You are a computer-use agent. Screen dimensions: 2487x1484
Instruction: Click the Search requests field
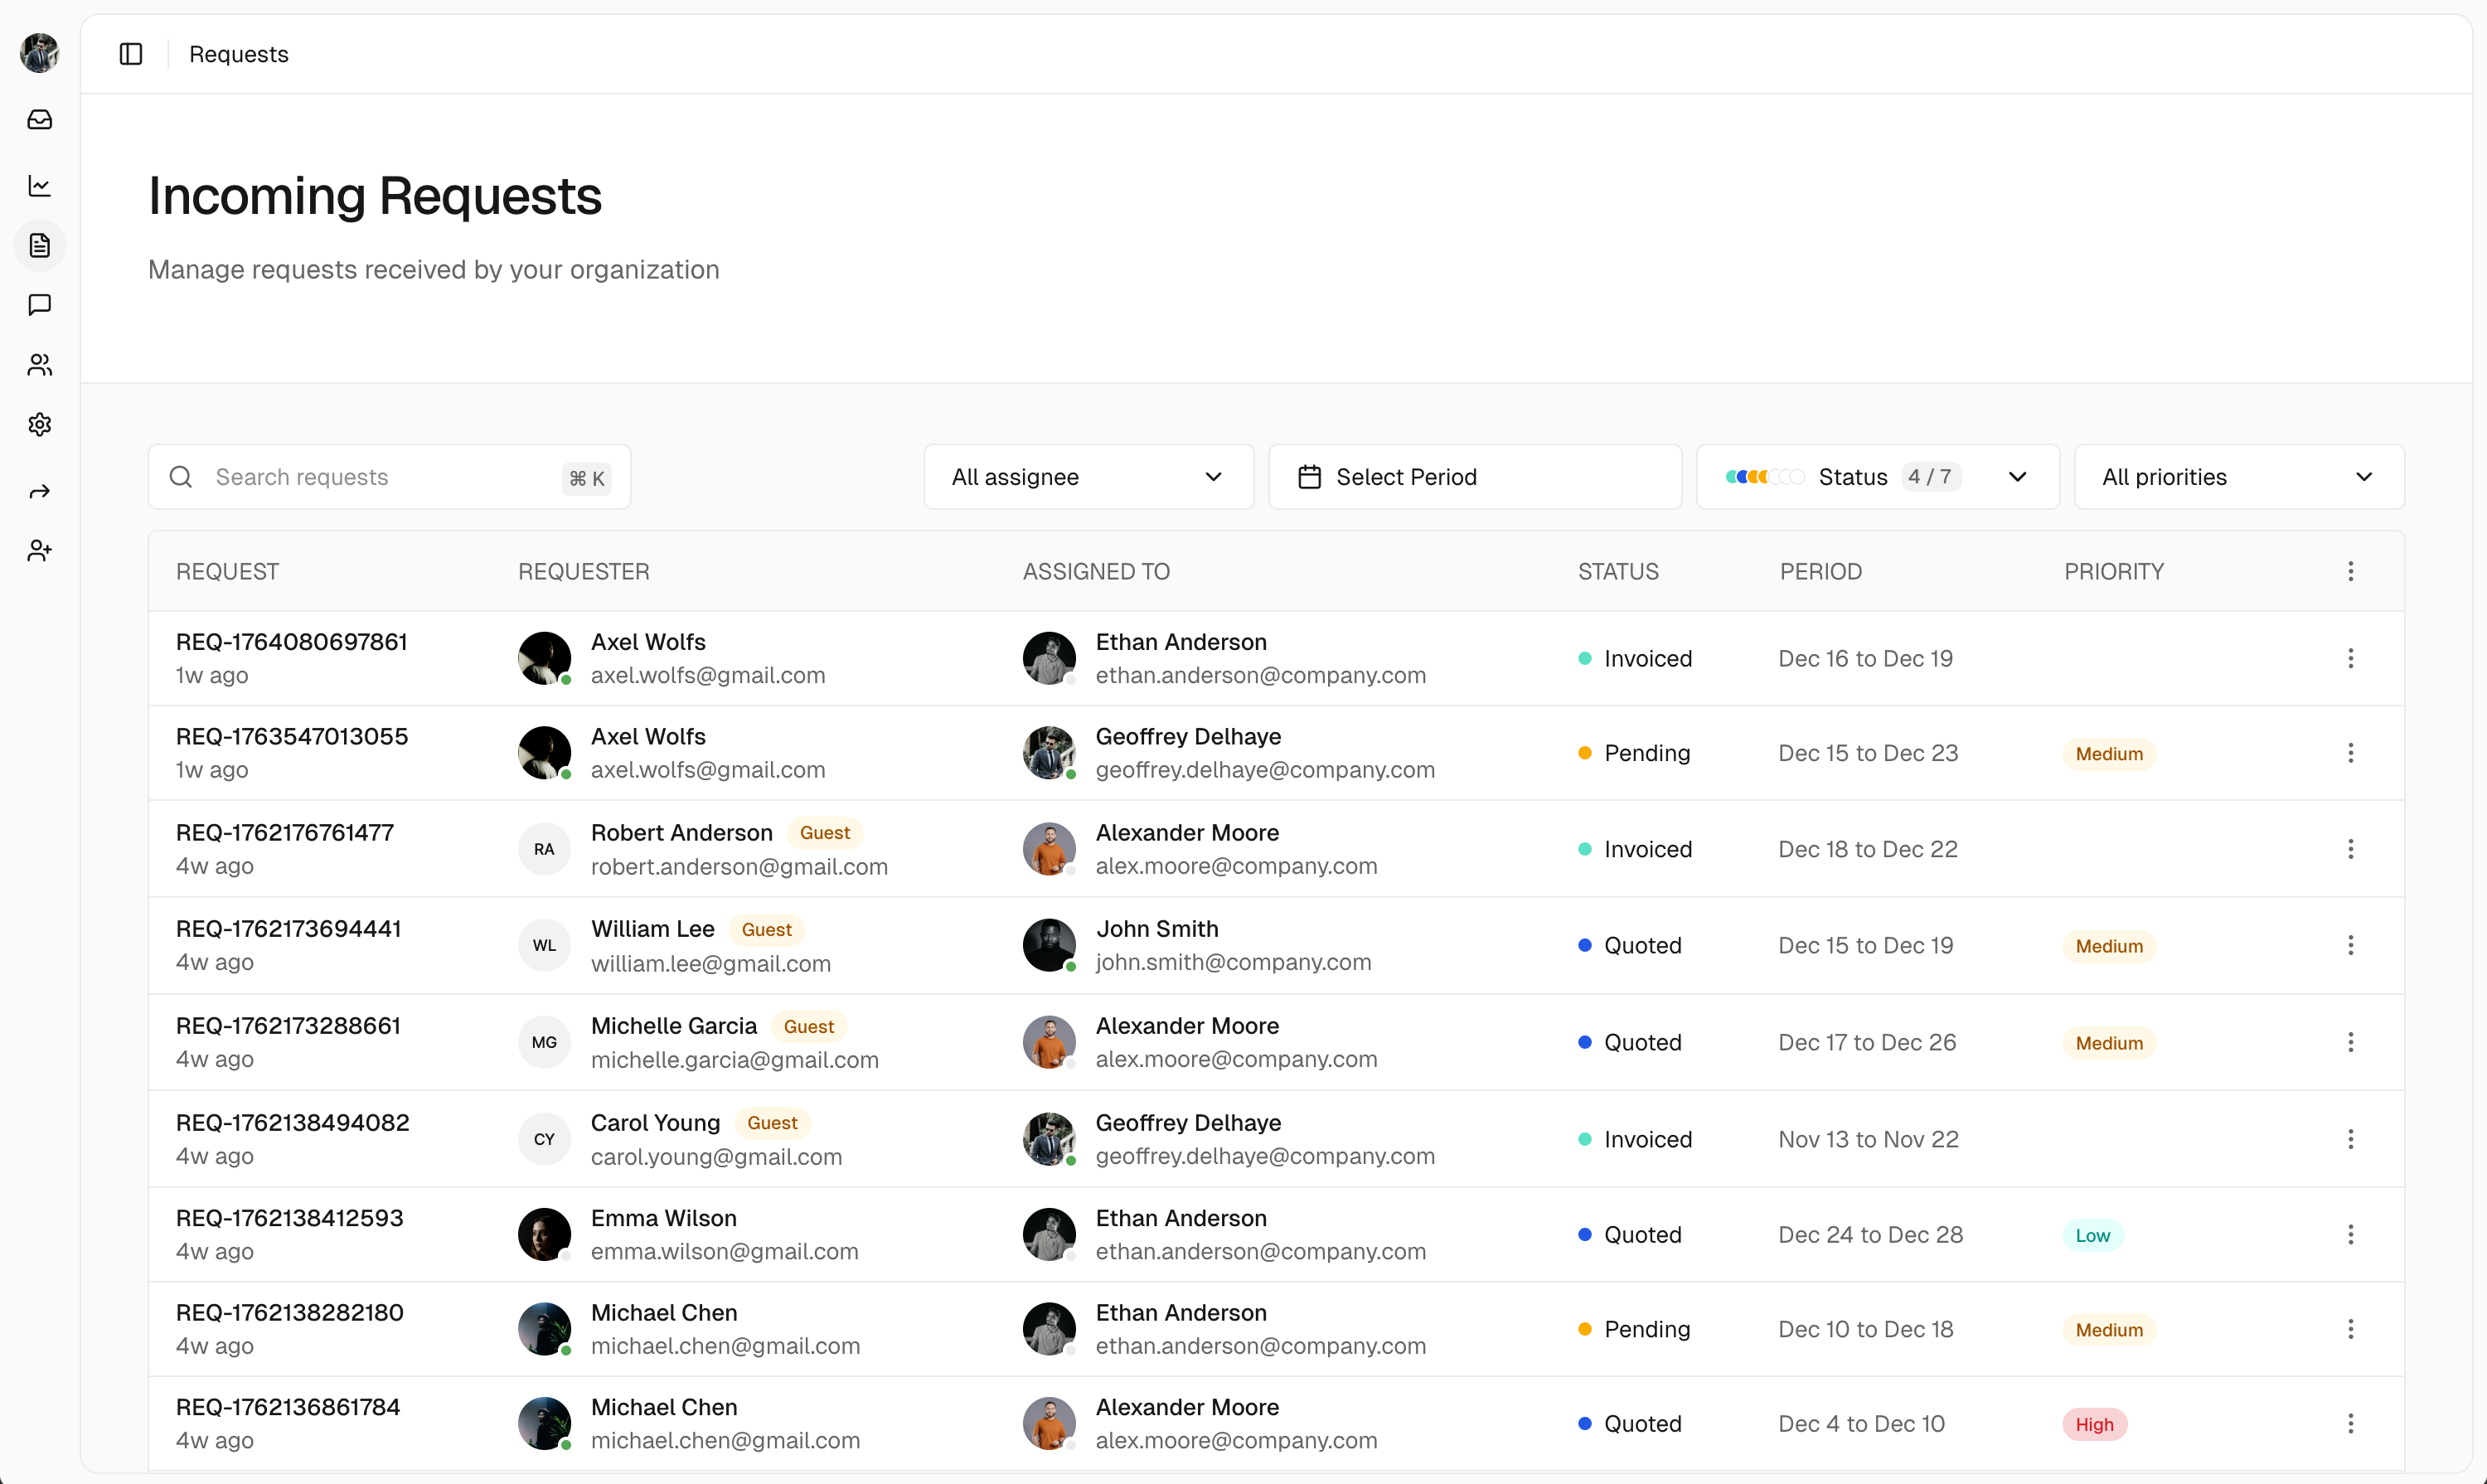[388, 477]
